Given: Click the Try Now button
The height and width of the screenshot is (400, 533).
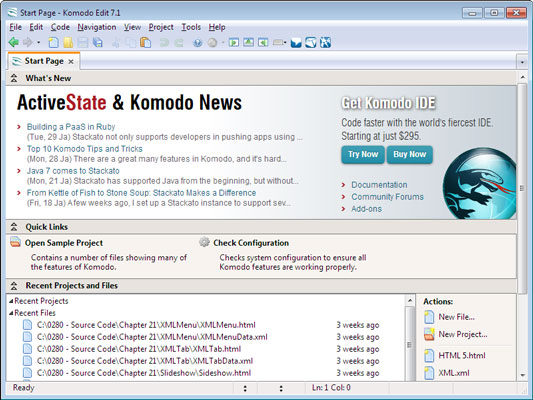Looking at the screenshot, I should pyautogui.click(x=363, y=155).
